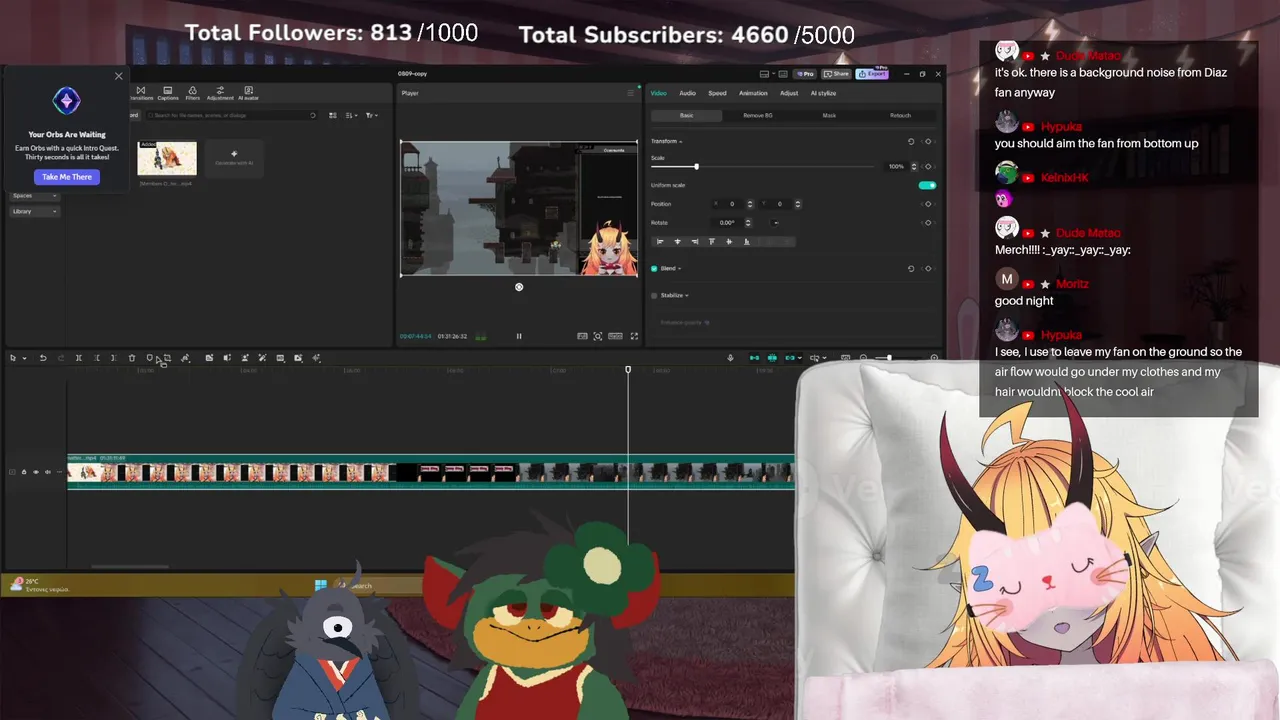Add a keyframe for Scale
This screenshot has width=1280, height=720.
click(928, 167)
